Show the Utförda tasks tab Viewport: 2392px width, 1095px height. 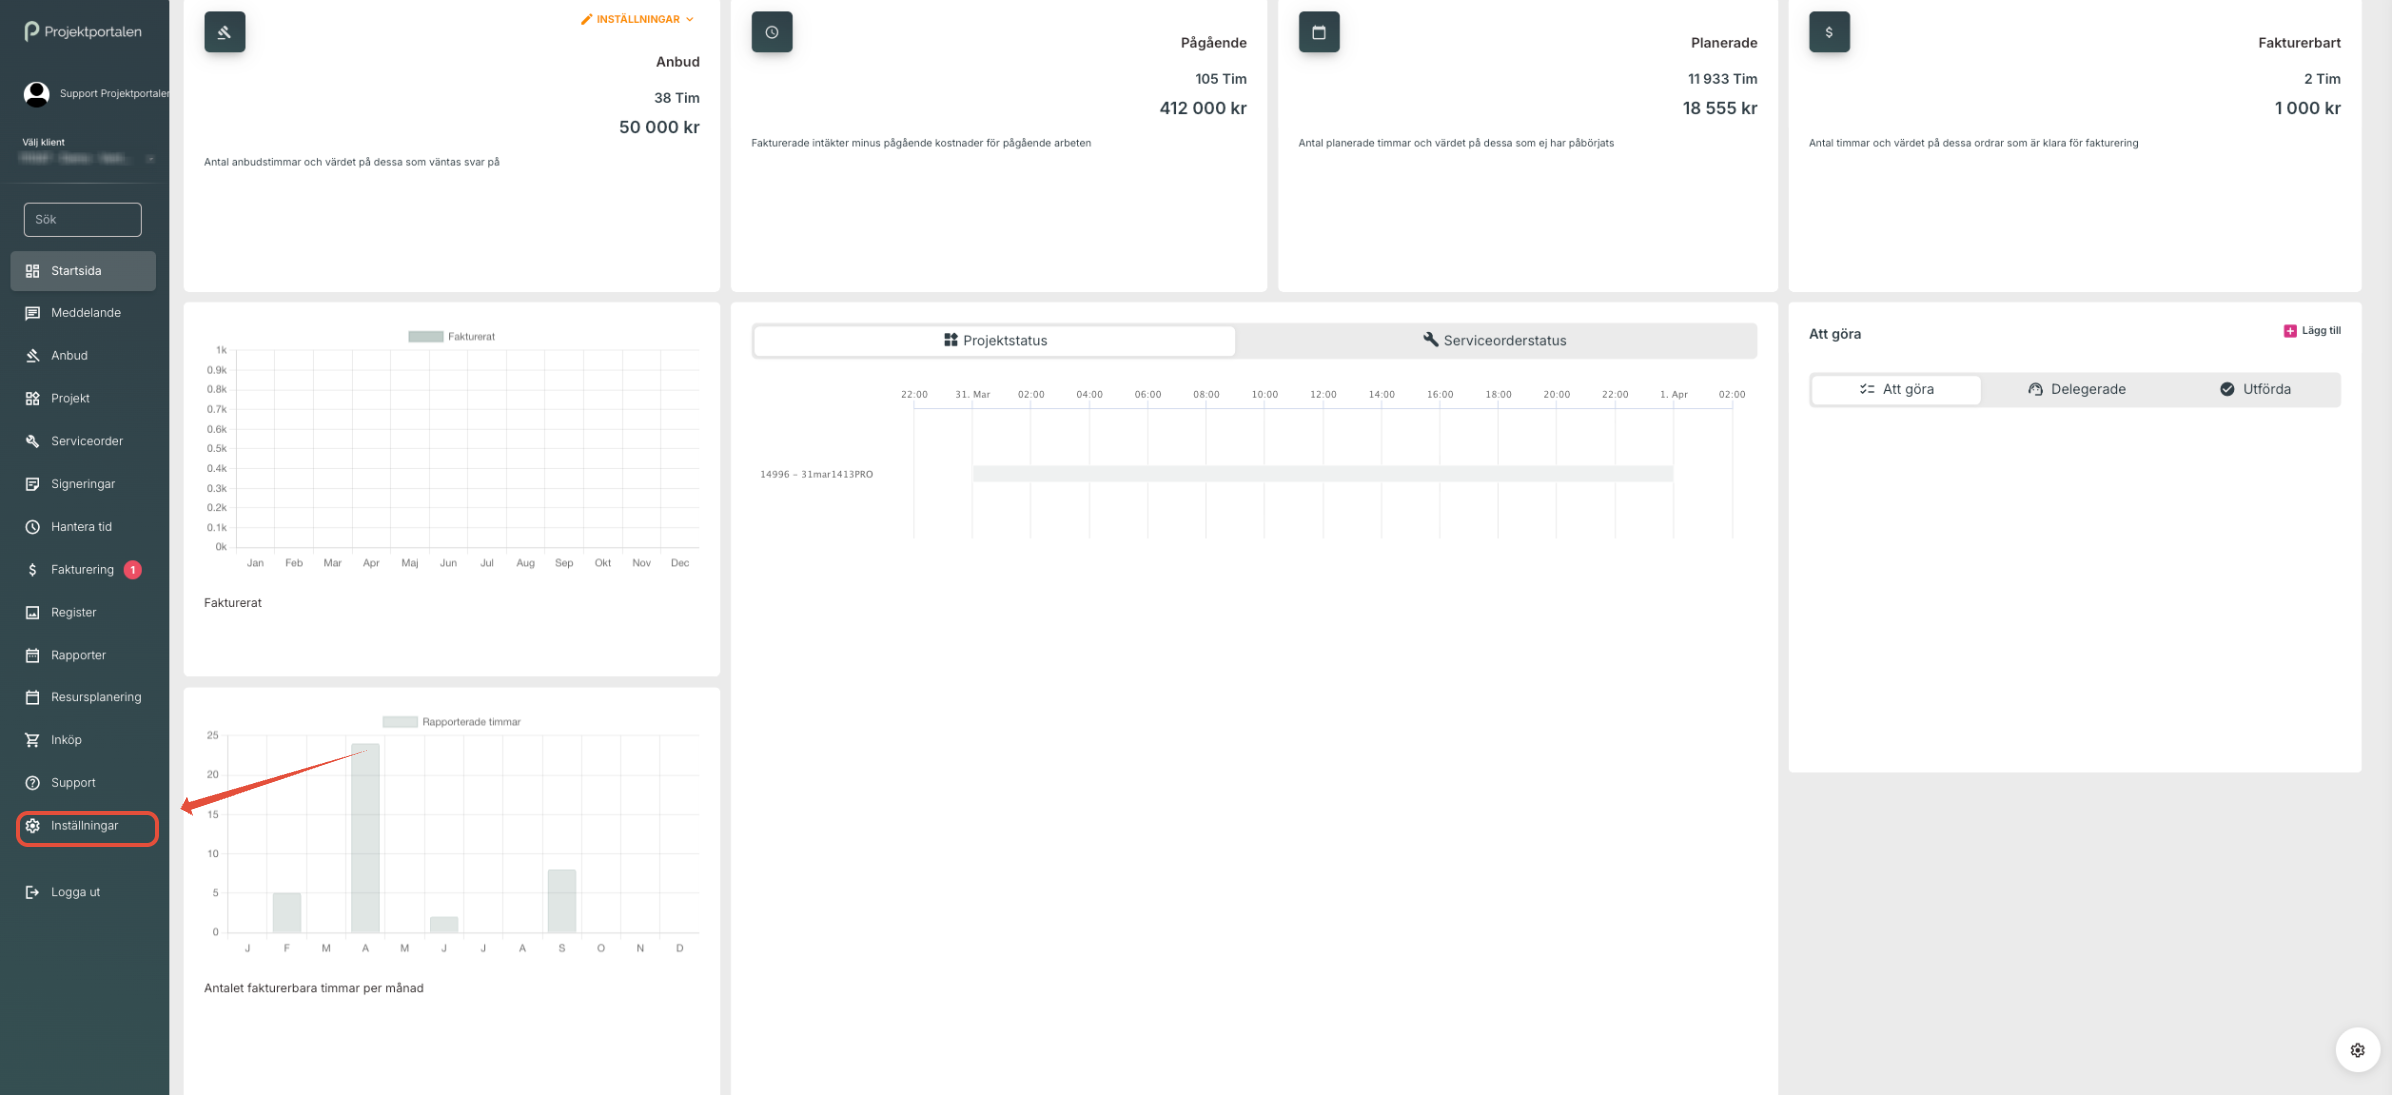pyautogui.click(x=2255, y=389)
